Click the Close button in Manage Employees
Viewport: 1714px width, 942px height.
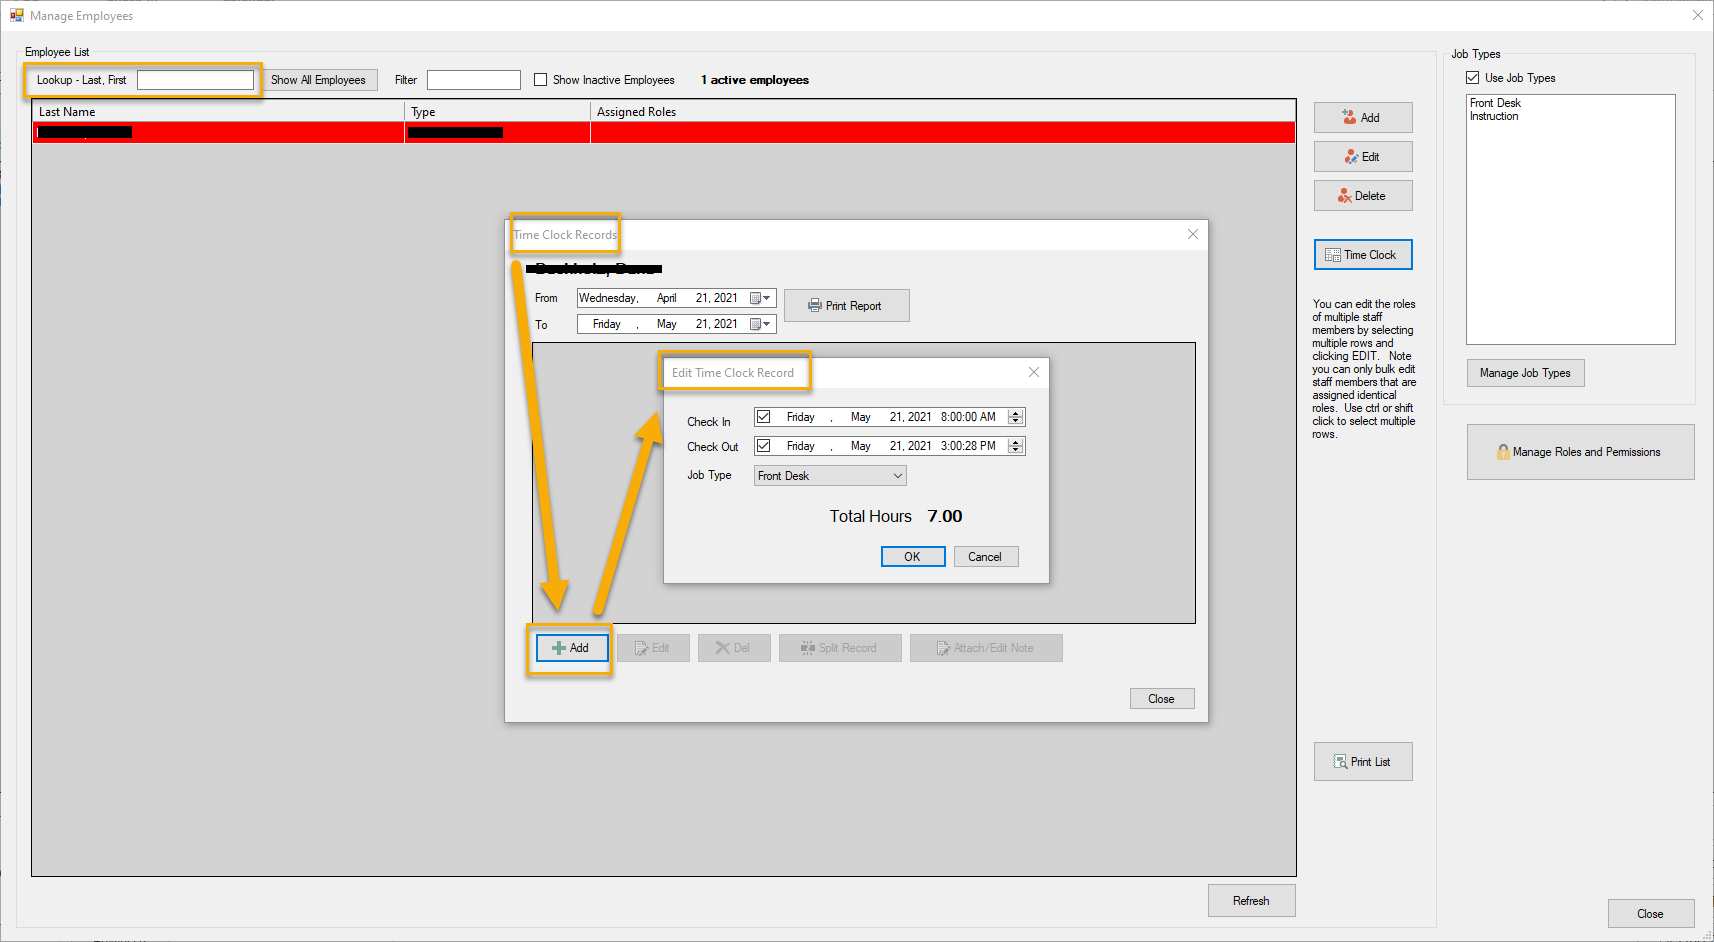[1651, 914]
